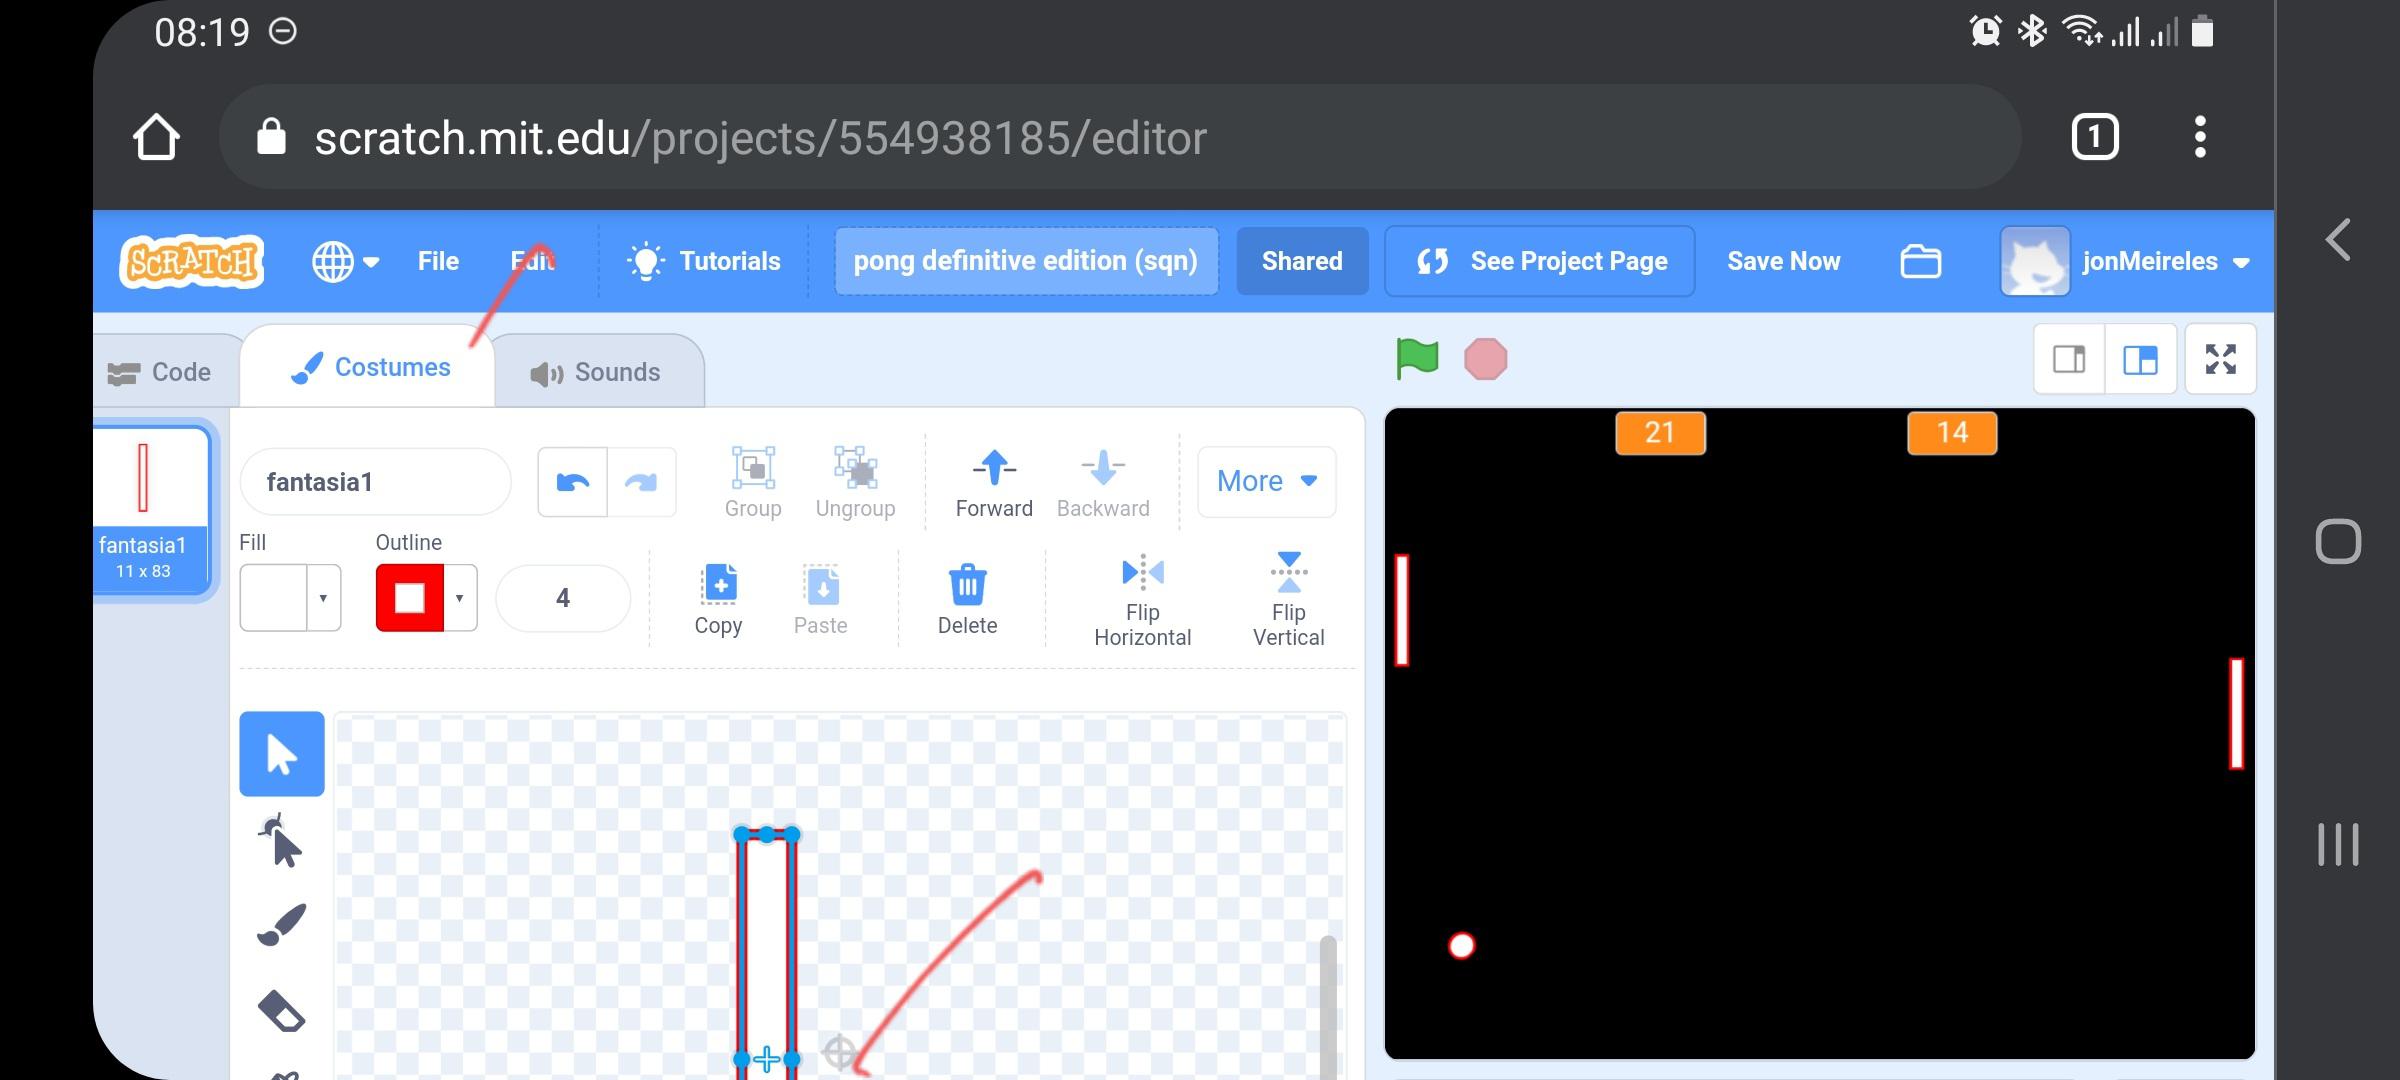The height and width of the screenshot is (1080, 2400).
Task: Click the right red paddle on stage
Action: pos(2236,713)
